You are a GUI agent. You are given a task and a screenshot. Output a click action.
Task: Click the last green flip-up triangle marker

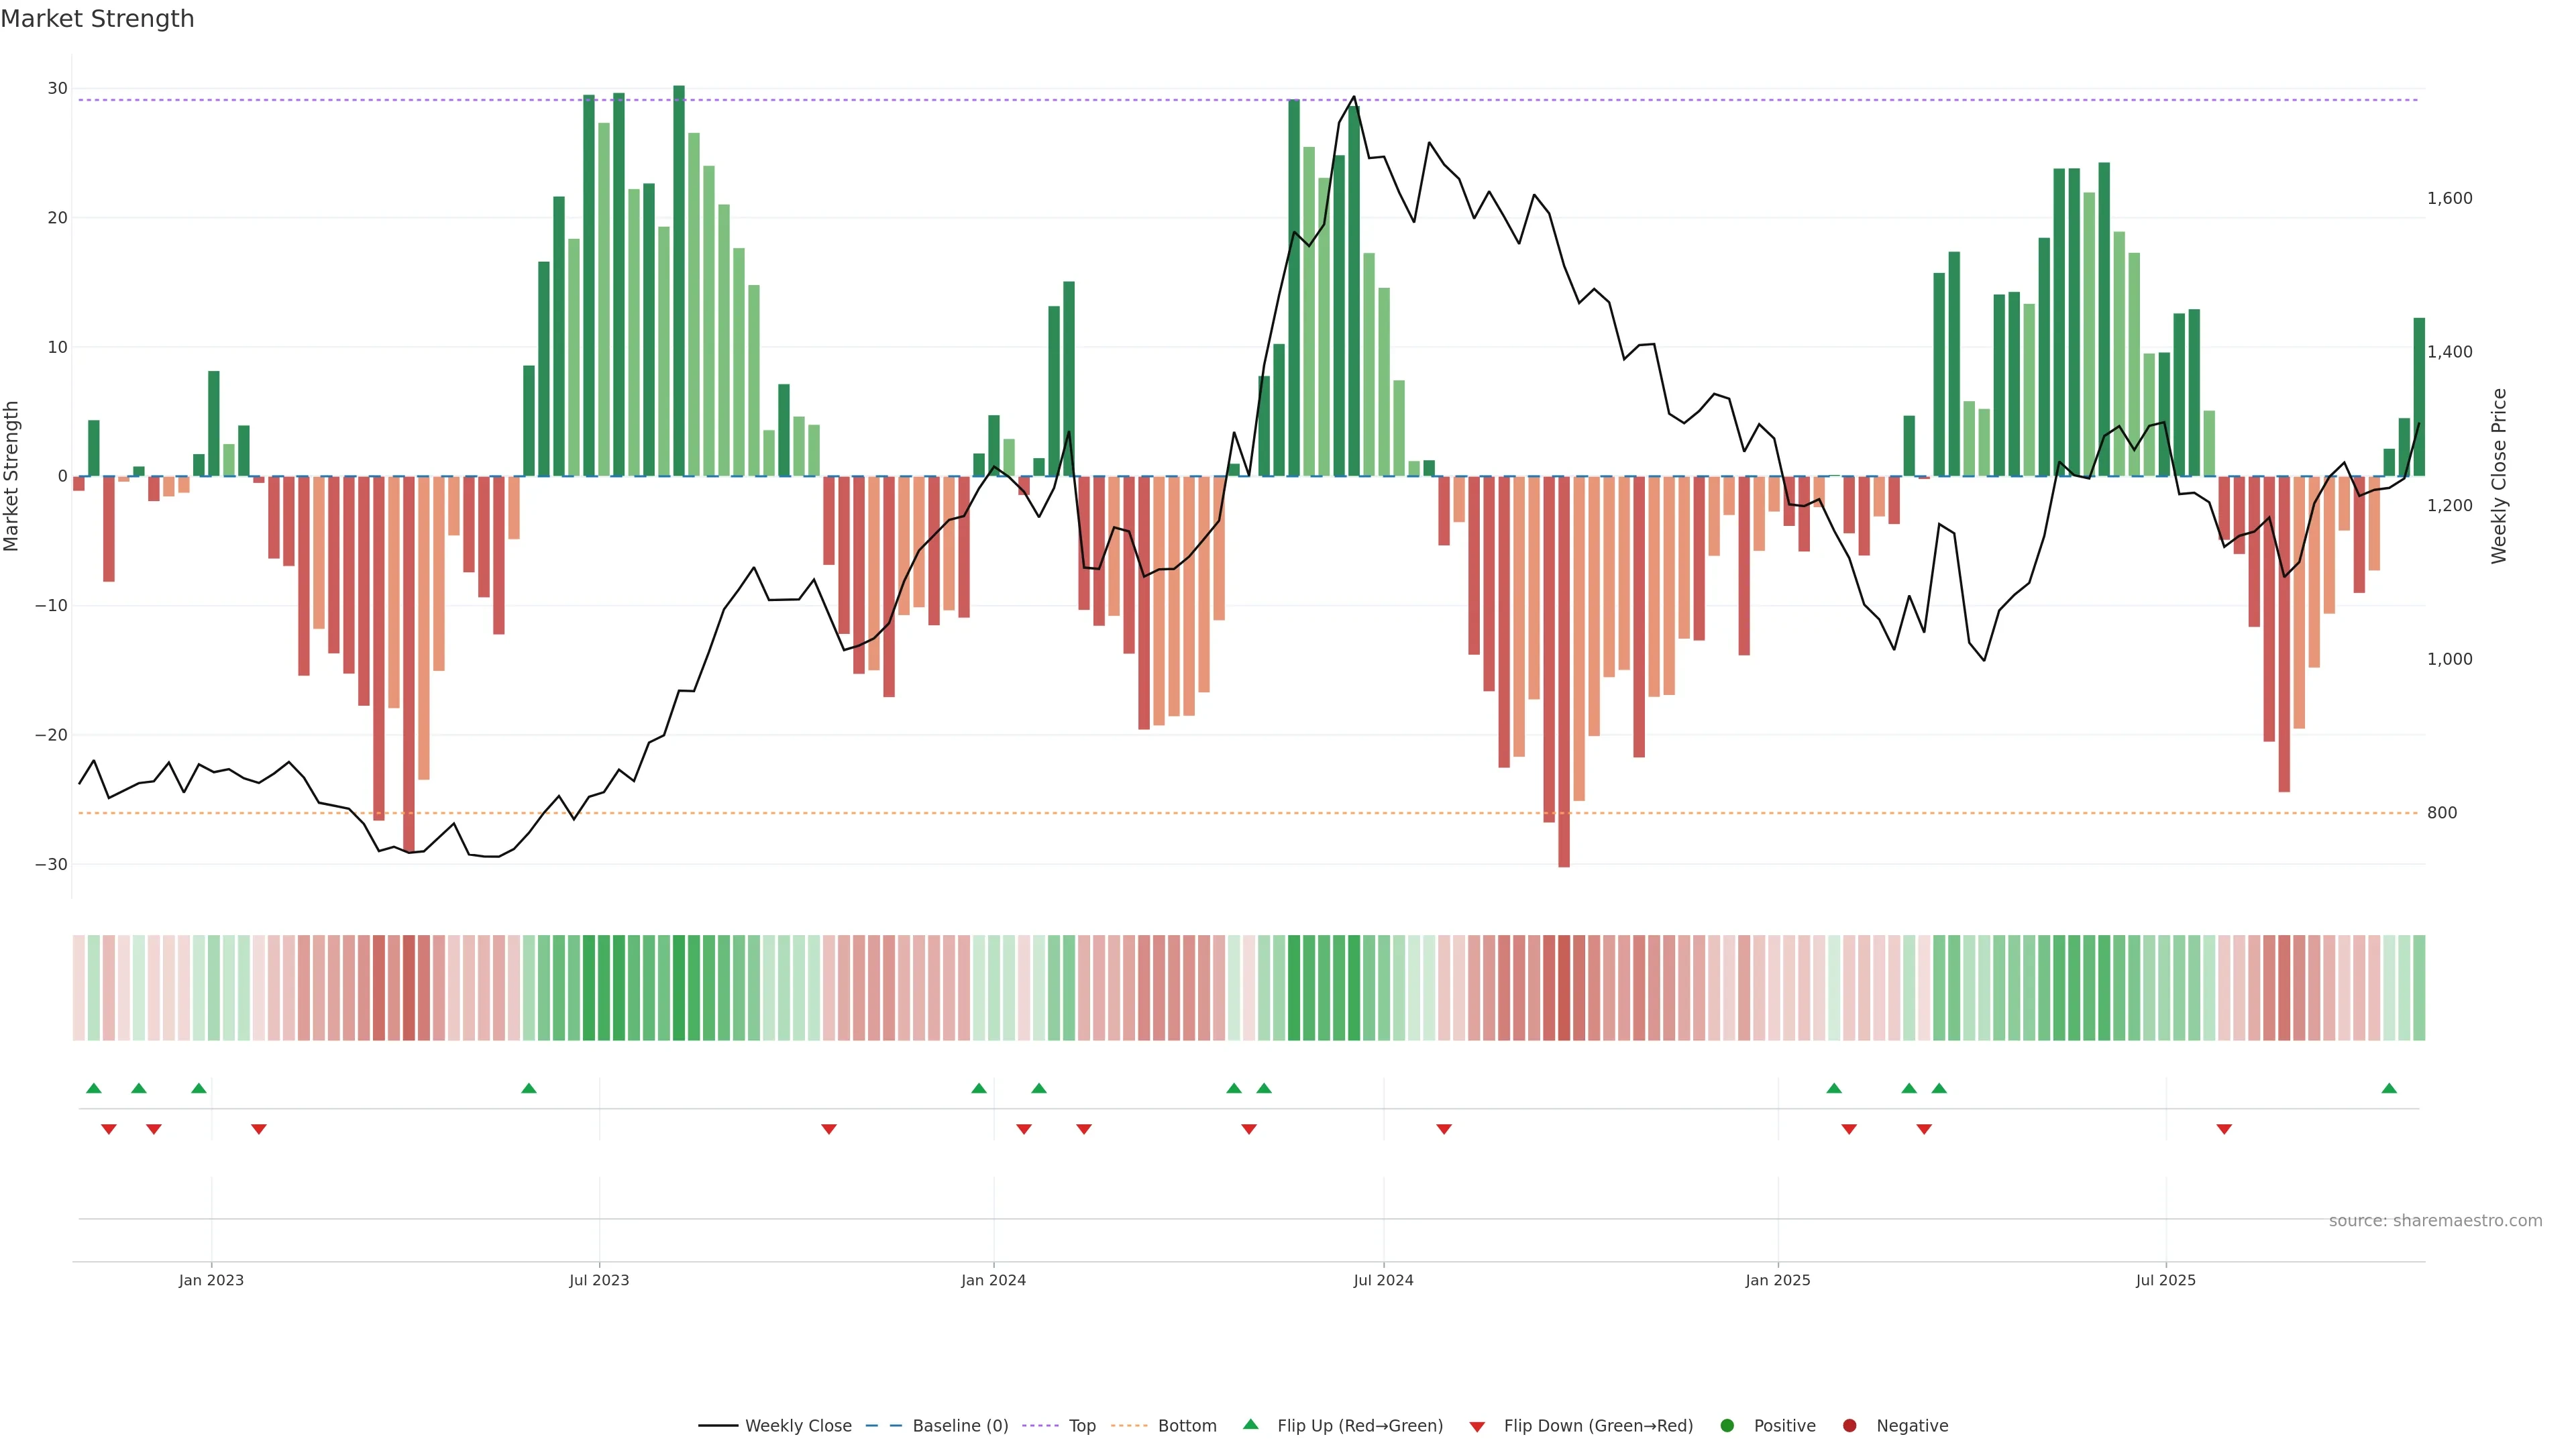2389,1088
